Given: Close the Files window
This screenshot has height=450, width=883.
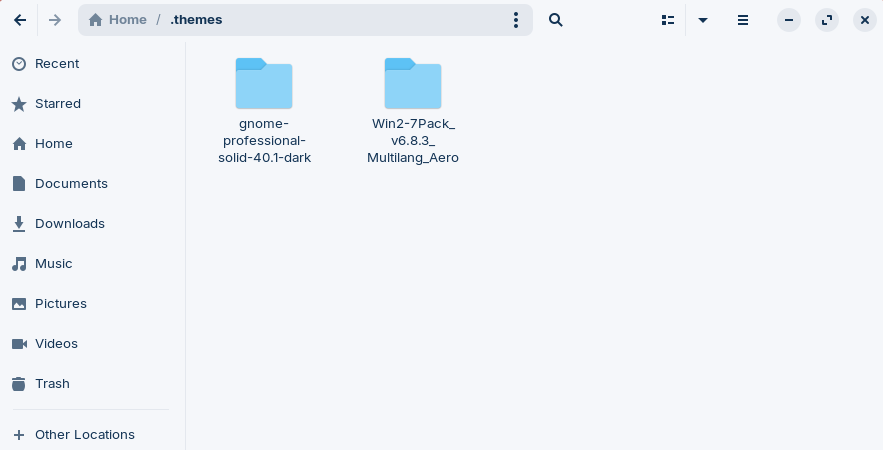Looking at the screenshot, I should pos(865,20).
